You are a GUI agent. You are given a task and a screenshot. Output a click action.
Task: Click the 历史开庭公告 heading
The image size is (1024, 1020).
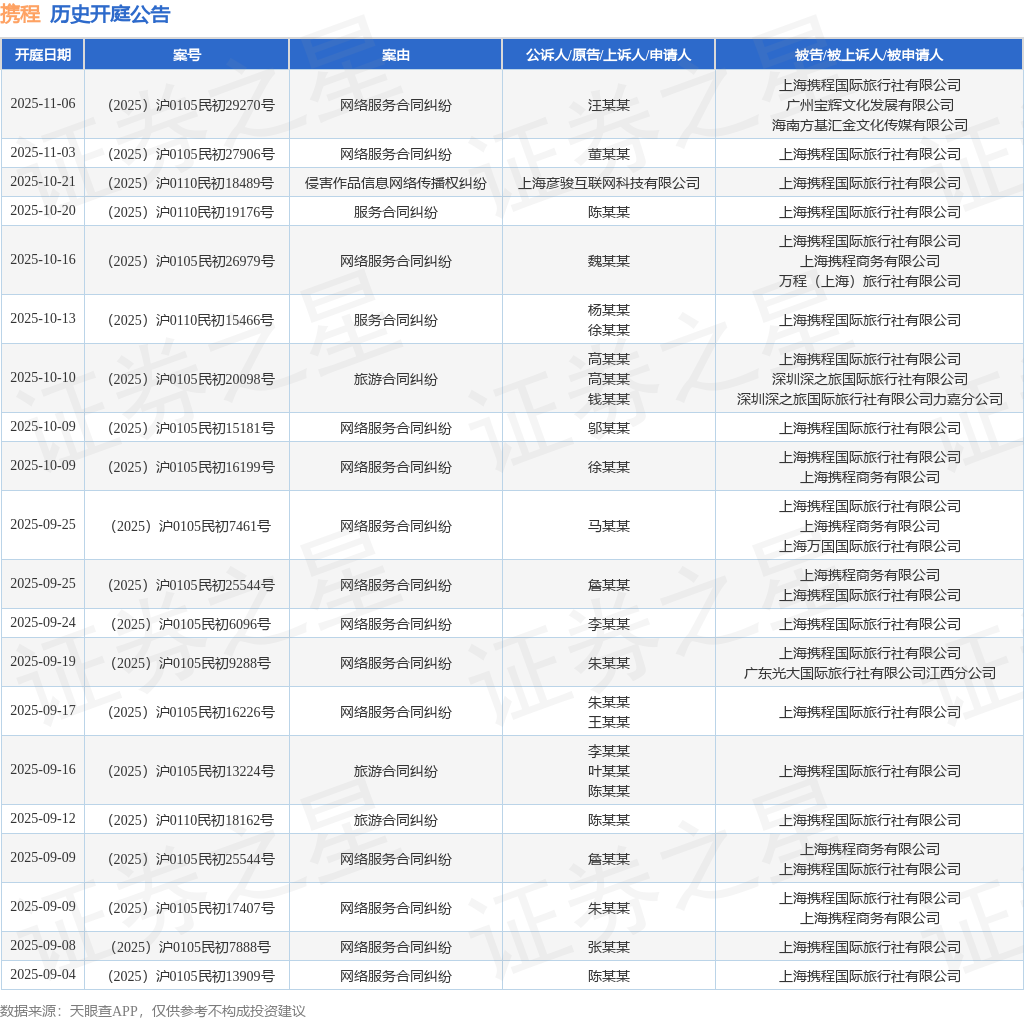click(x=110, y=14)
